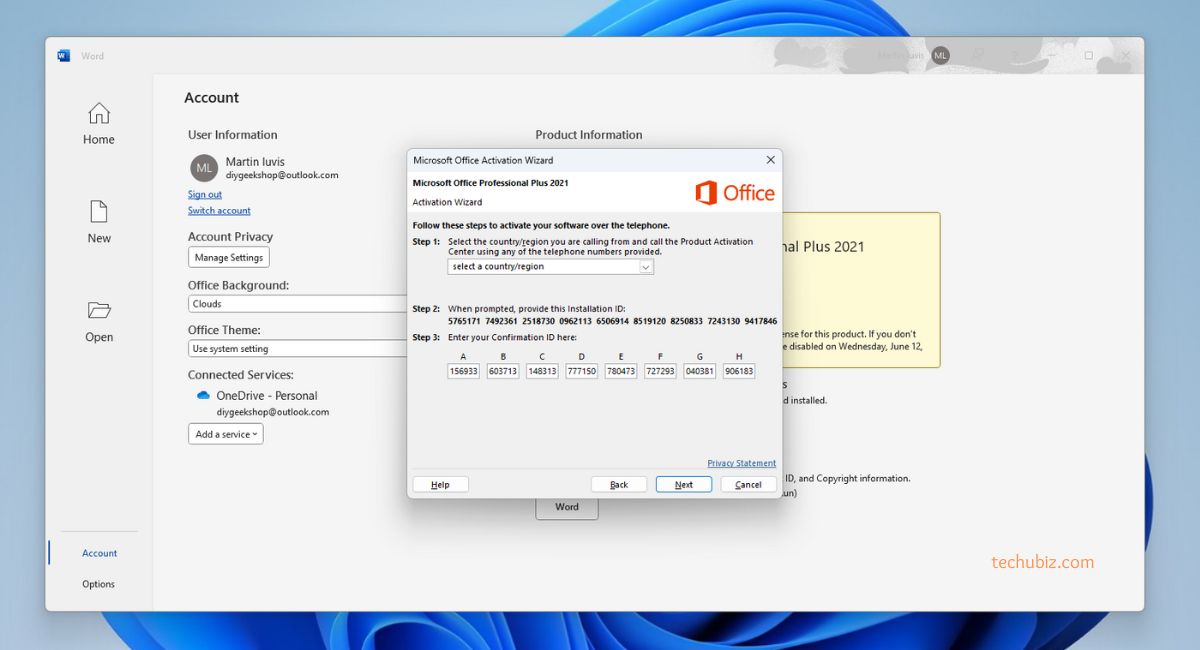Open the Office Theme dropdown
The width and height of the screenshot is (1200, 650).
point(298,349)
